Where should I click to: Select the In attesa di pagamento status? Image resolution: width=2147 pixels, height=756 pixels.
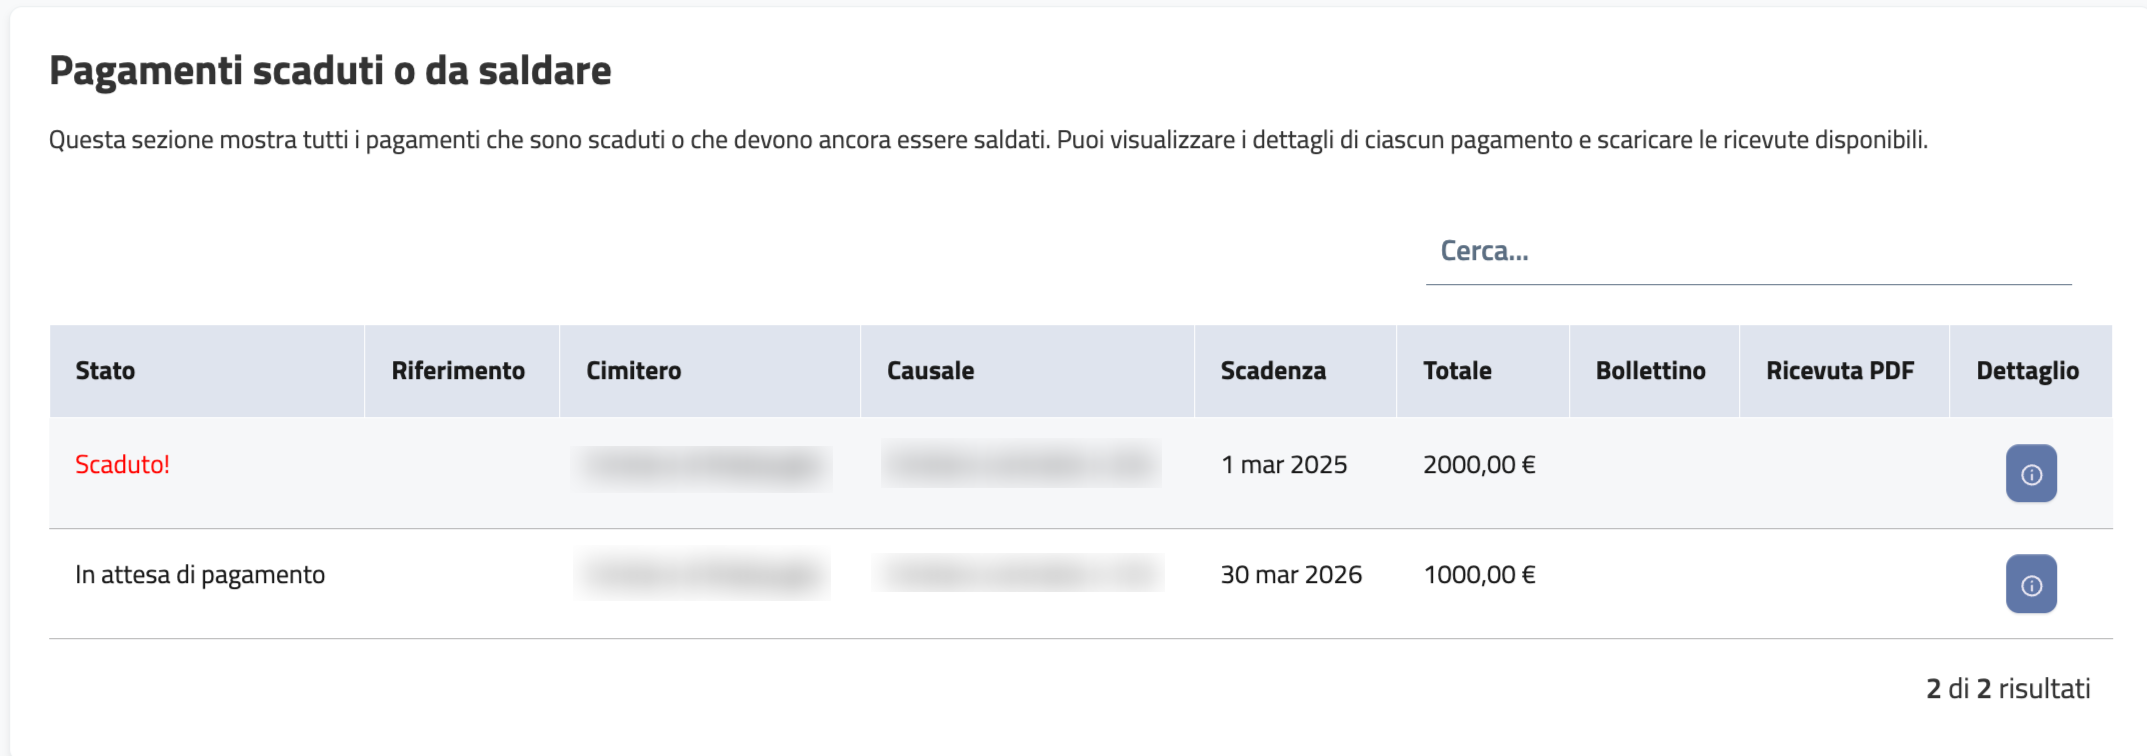tap(200, 575)
